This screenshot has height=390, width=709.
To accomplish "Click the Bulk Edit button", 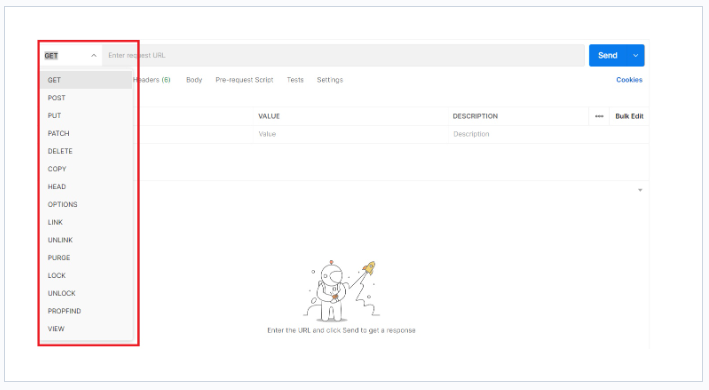I will tap(629, 116).
